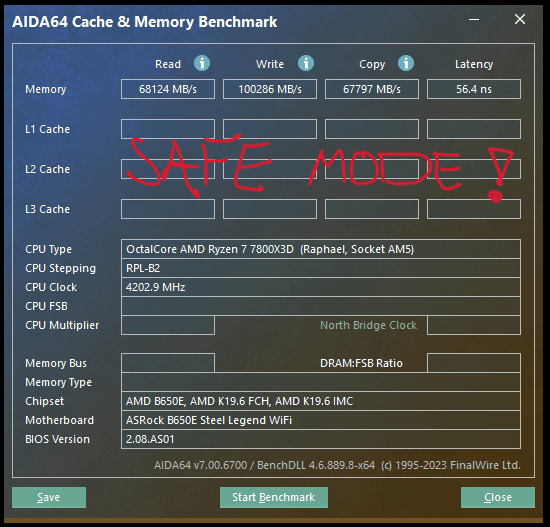Image resolution: width=550 pixels, height=527 pixels.
Task: Click the L3 Cache Read field
Action: tap(168, 209)
